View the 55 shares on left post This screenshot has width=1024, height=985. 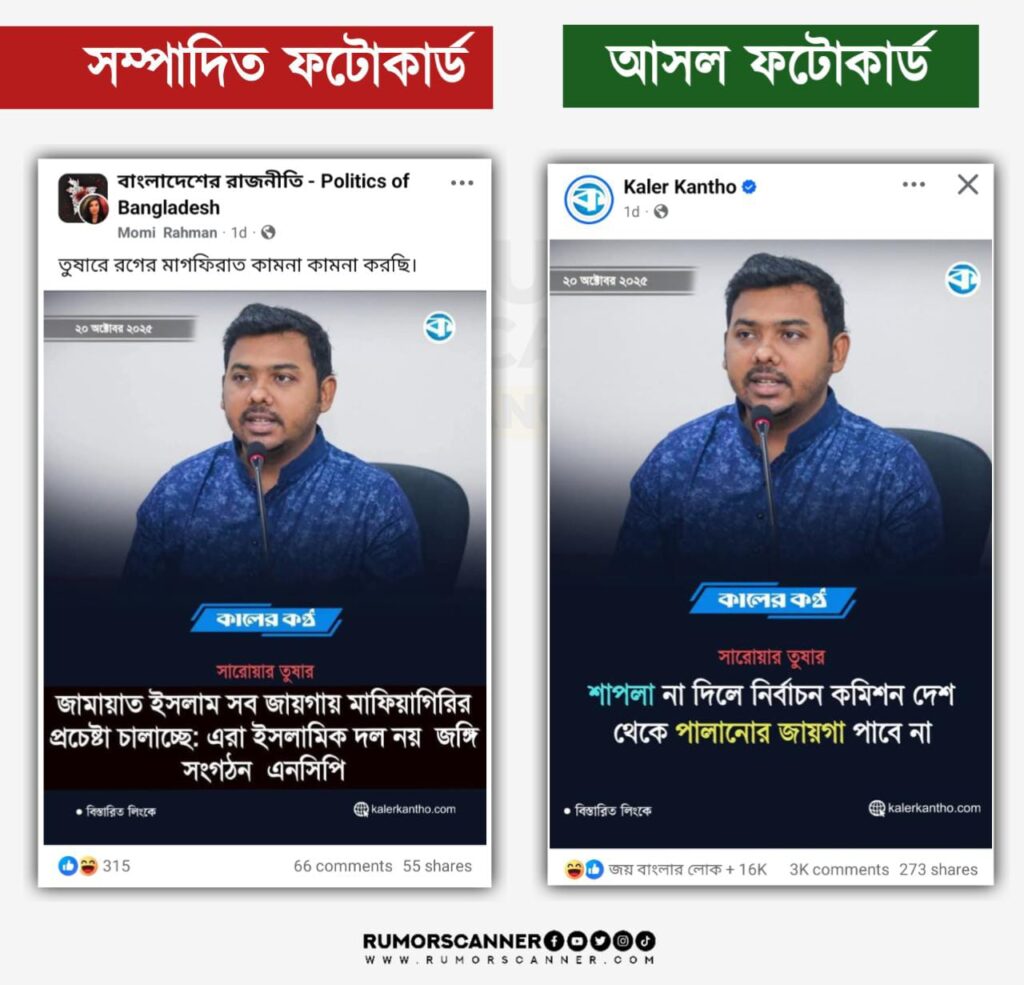tap(437, 866)
